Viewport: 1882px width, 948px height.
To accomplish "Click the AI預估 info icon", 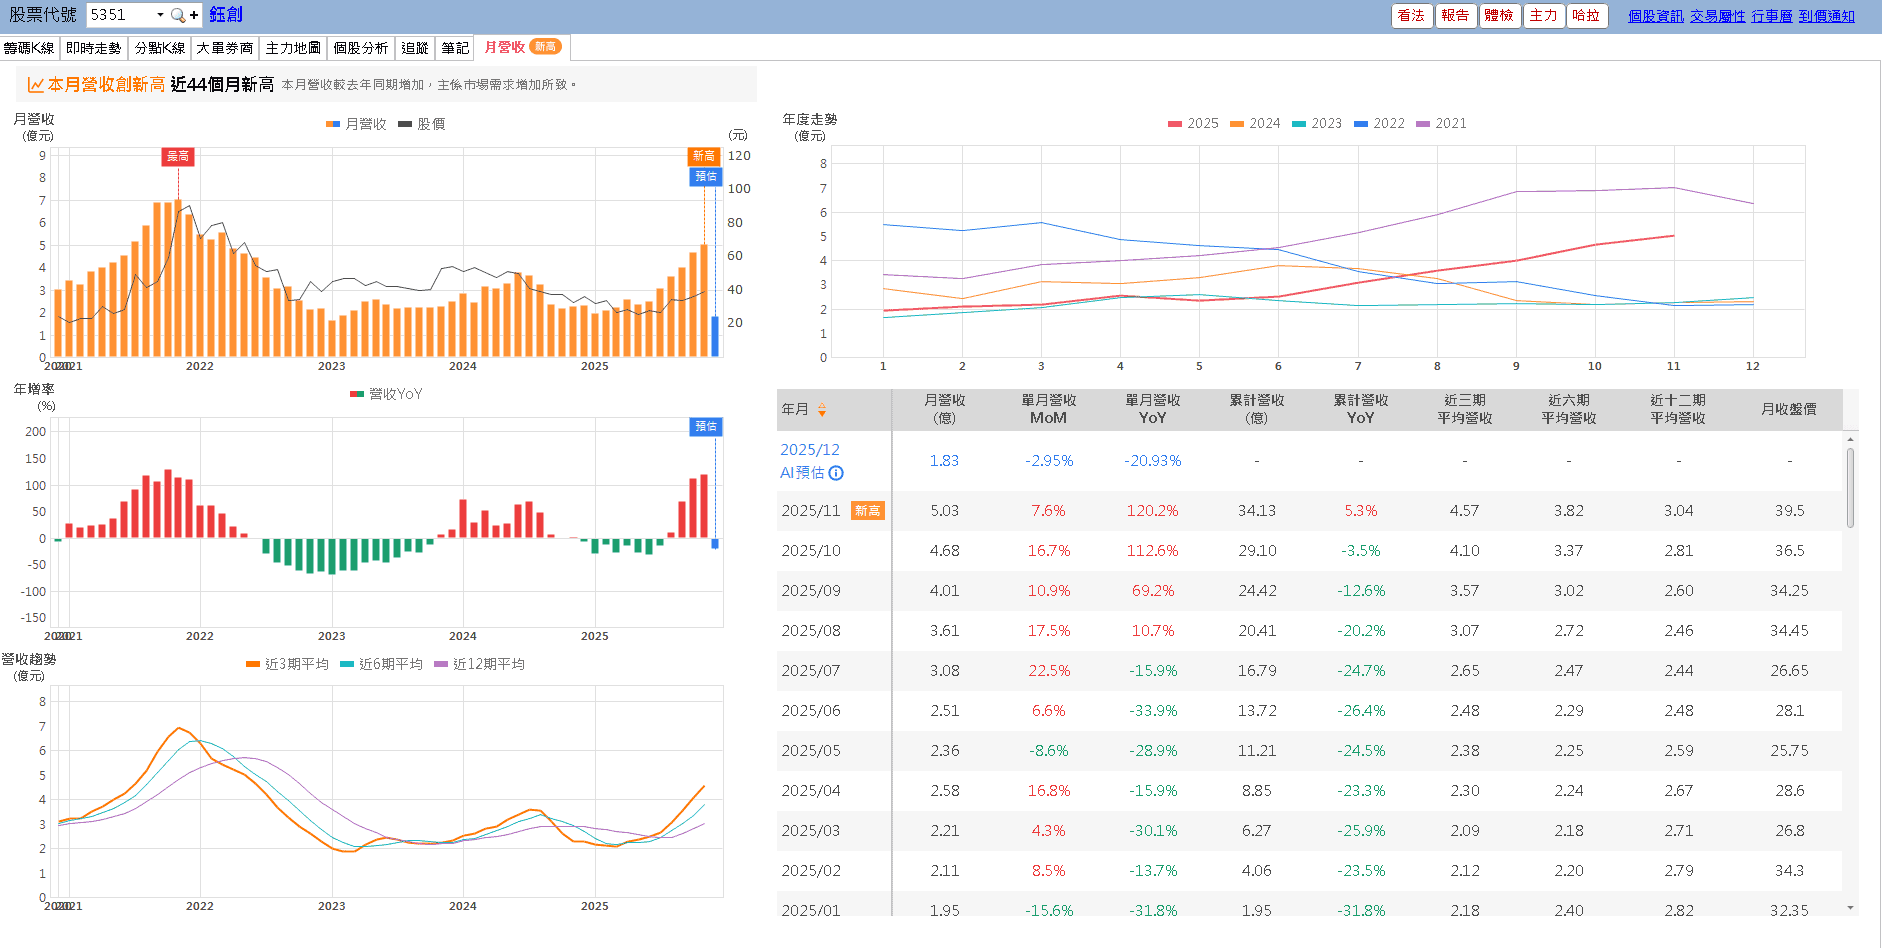I will [x=836, y=473].
